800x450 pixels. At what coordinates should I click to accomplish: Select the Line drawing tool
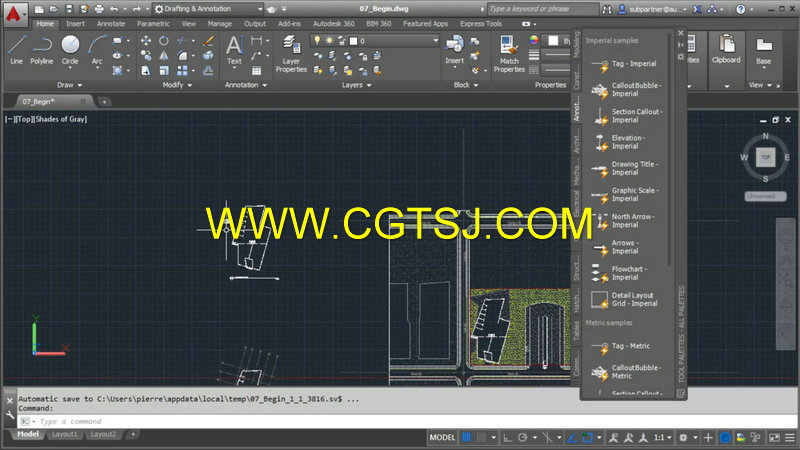point(16,49)
